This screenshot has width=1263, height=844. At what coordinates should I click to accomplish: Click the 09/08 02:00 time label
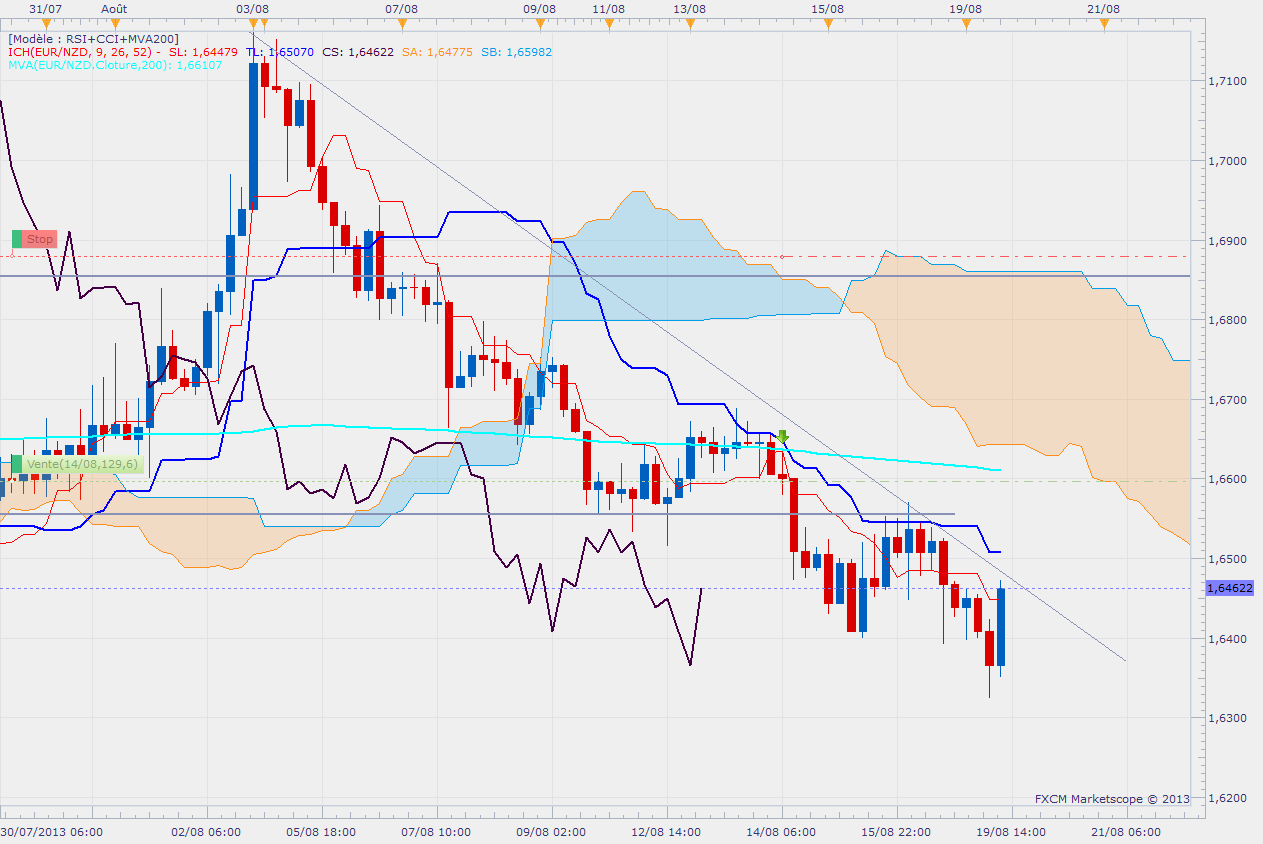point(551,832)
